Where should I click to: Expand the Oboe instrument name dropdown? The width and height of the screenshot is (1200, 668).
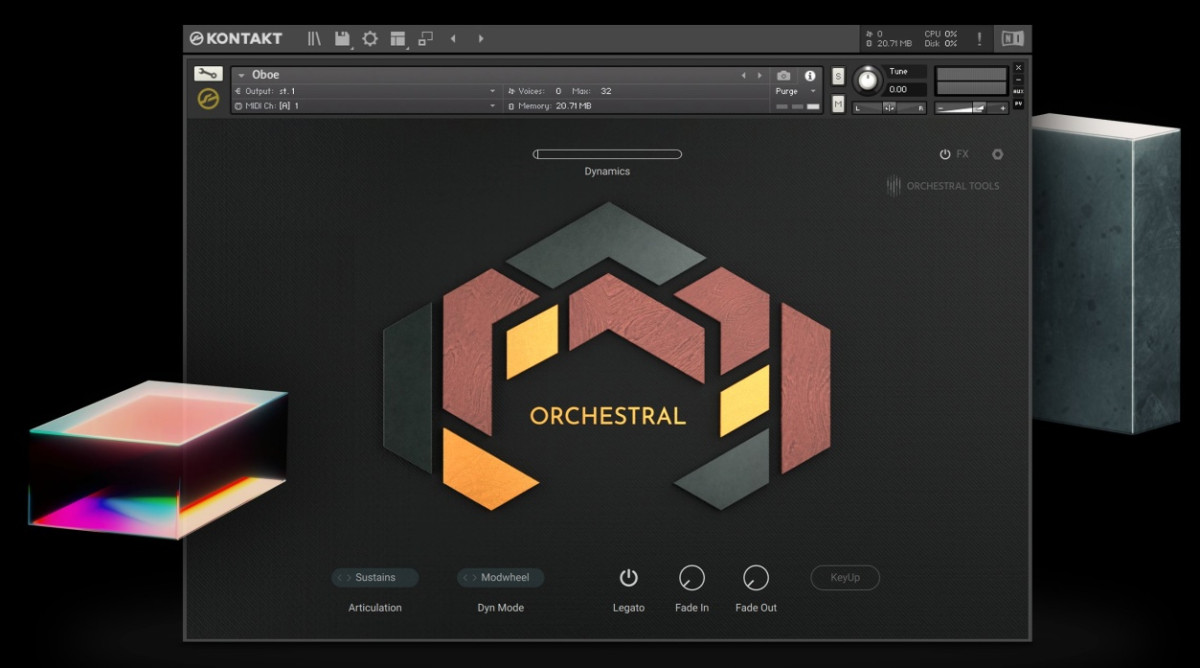coord(242,75)
